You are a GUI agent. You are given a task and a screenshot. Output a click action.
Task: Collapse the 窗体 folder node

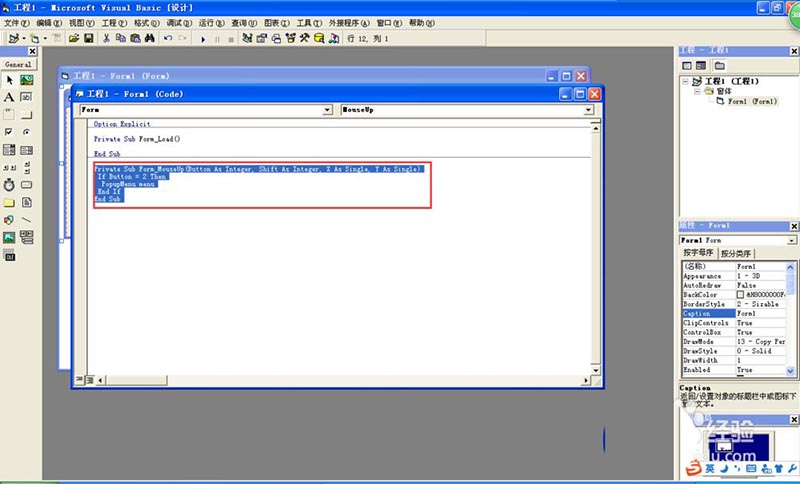tap(697, 91)
